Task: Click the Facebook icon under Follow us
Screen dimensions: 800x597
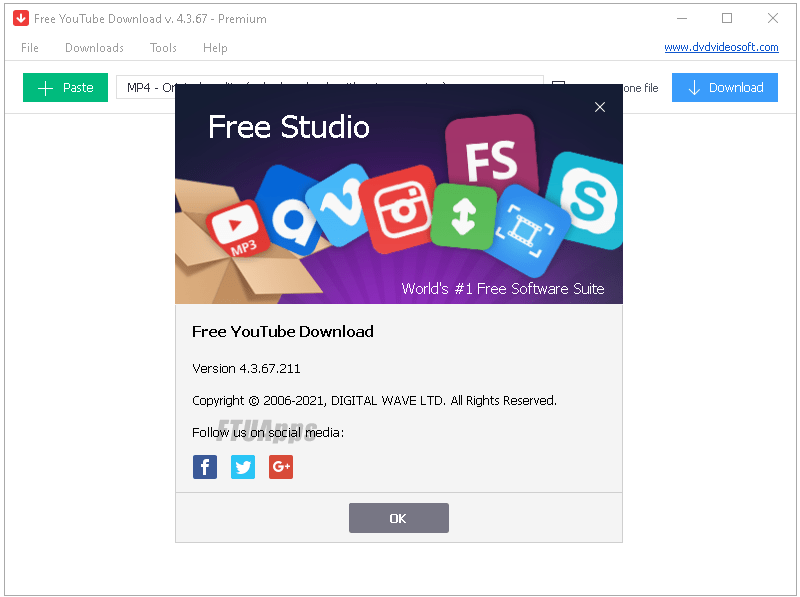Action: (204, 467)
